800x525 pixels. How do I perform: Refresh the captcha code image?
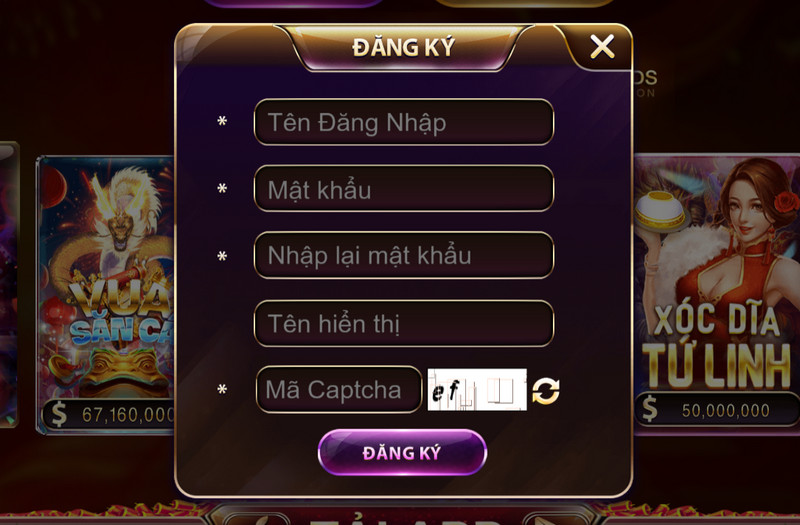pyautogui.click(x=545, y=391)
